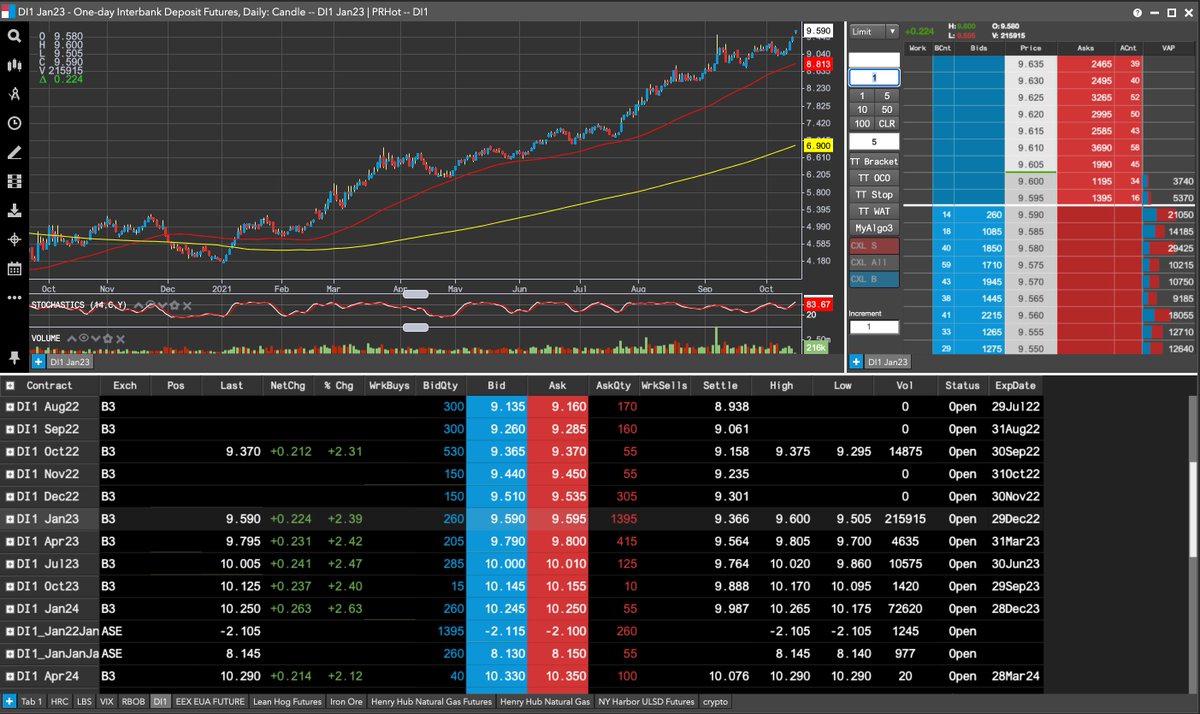
Task: Open the crypto workspace tab
Action: [x=714, y=702]
